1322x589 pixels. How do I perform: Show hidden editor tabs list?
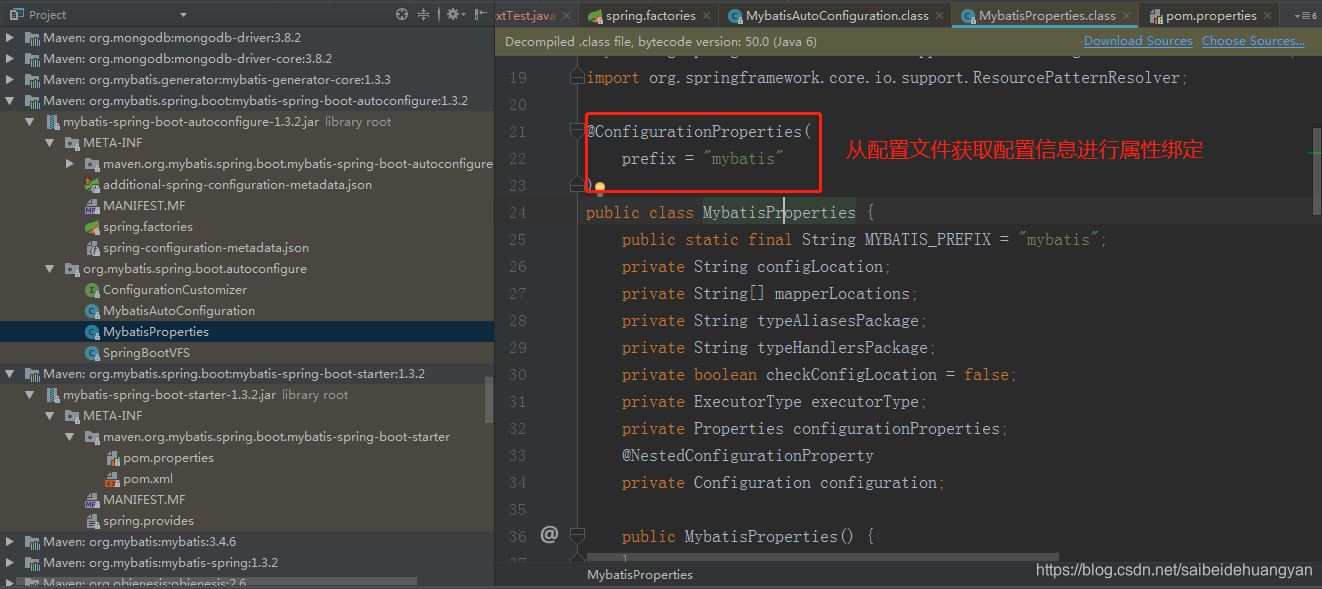coord(1305,16)
